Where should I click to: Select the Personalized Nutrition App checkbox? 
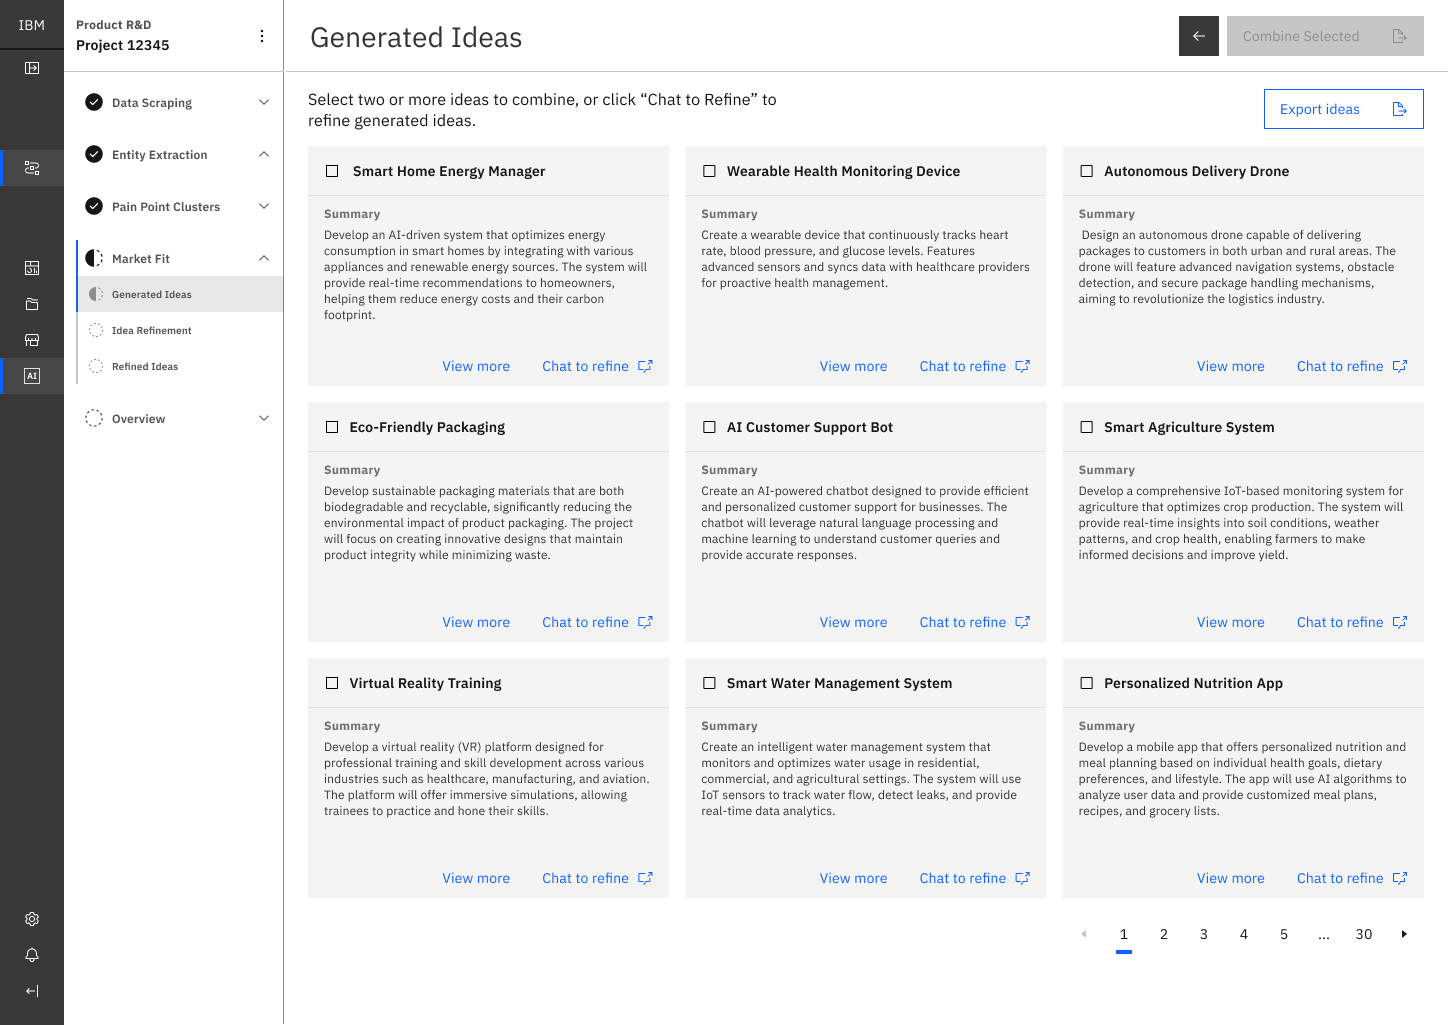[x=1086, y=683]
